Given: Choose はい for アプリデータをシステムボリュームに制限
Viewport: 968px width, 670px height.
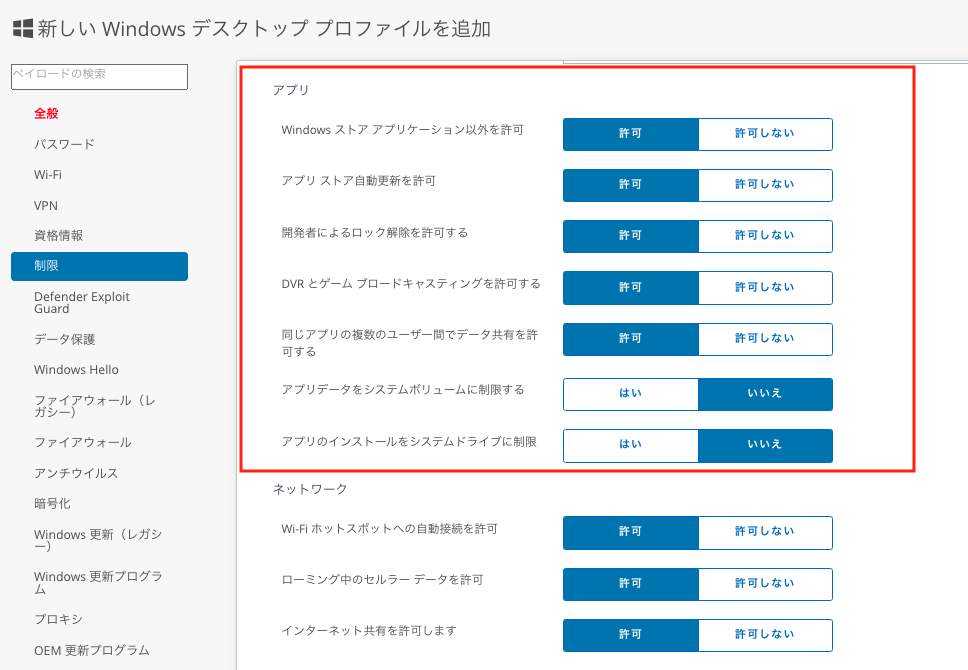Looking at the screenshot, I should (630, 394).
